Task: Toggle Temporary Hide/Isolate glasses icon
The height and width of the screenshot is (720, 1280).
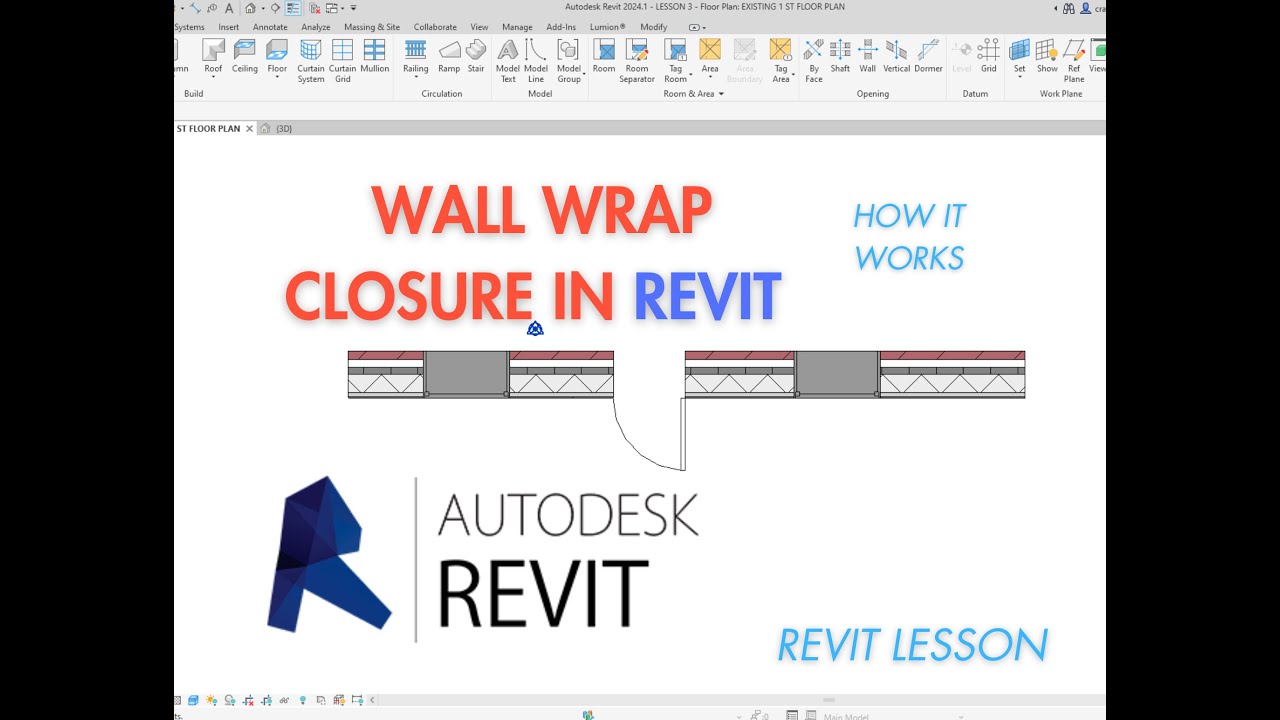Action: coord(284,700)
